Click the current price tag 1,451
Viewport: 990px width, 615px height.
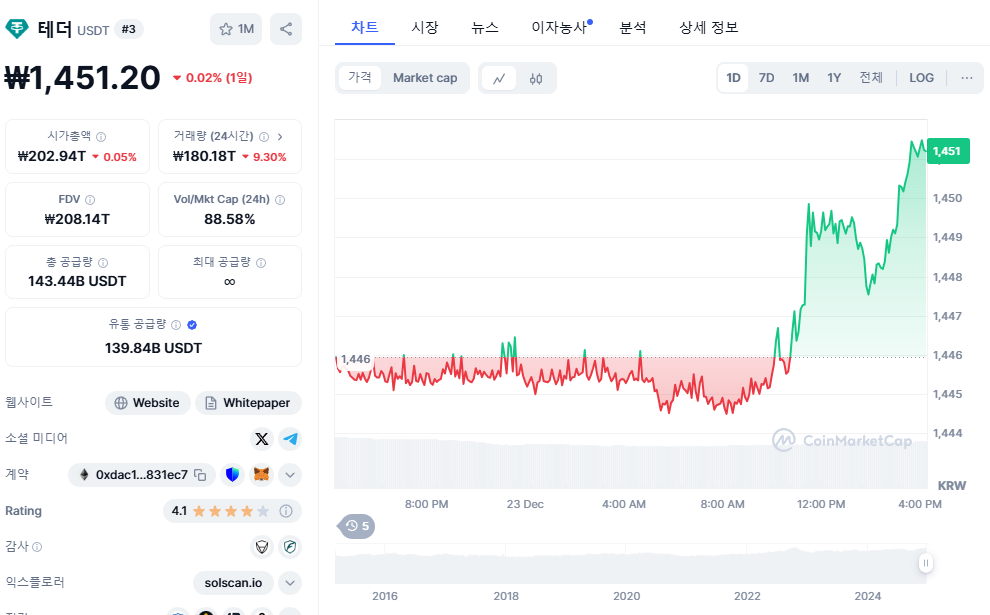coord(947,152)
